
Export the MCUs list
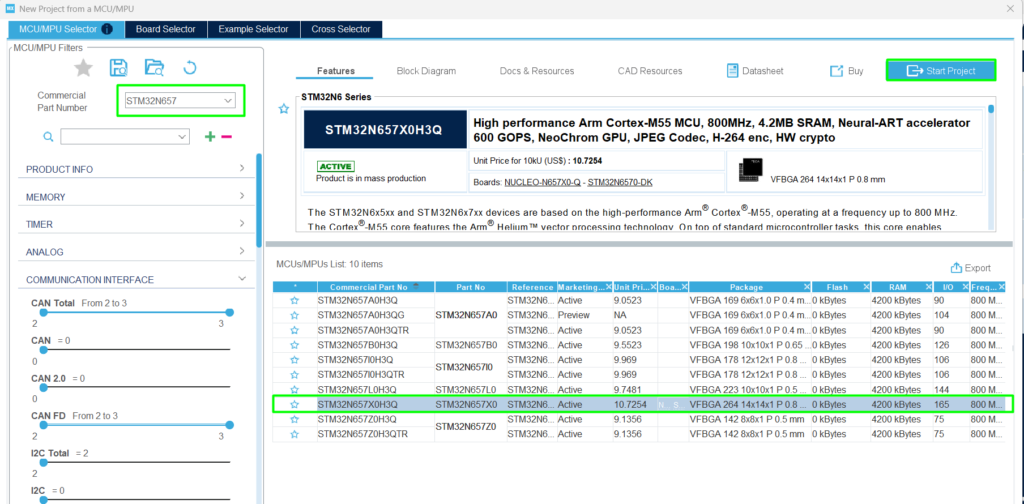(x=970, y=268)
